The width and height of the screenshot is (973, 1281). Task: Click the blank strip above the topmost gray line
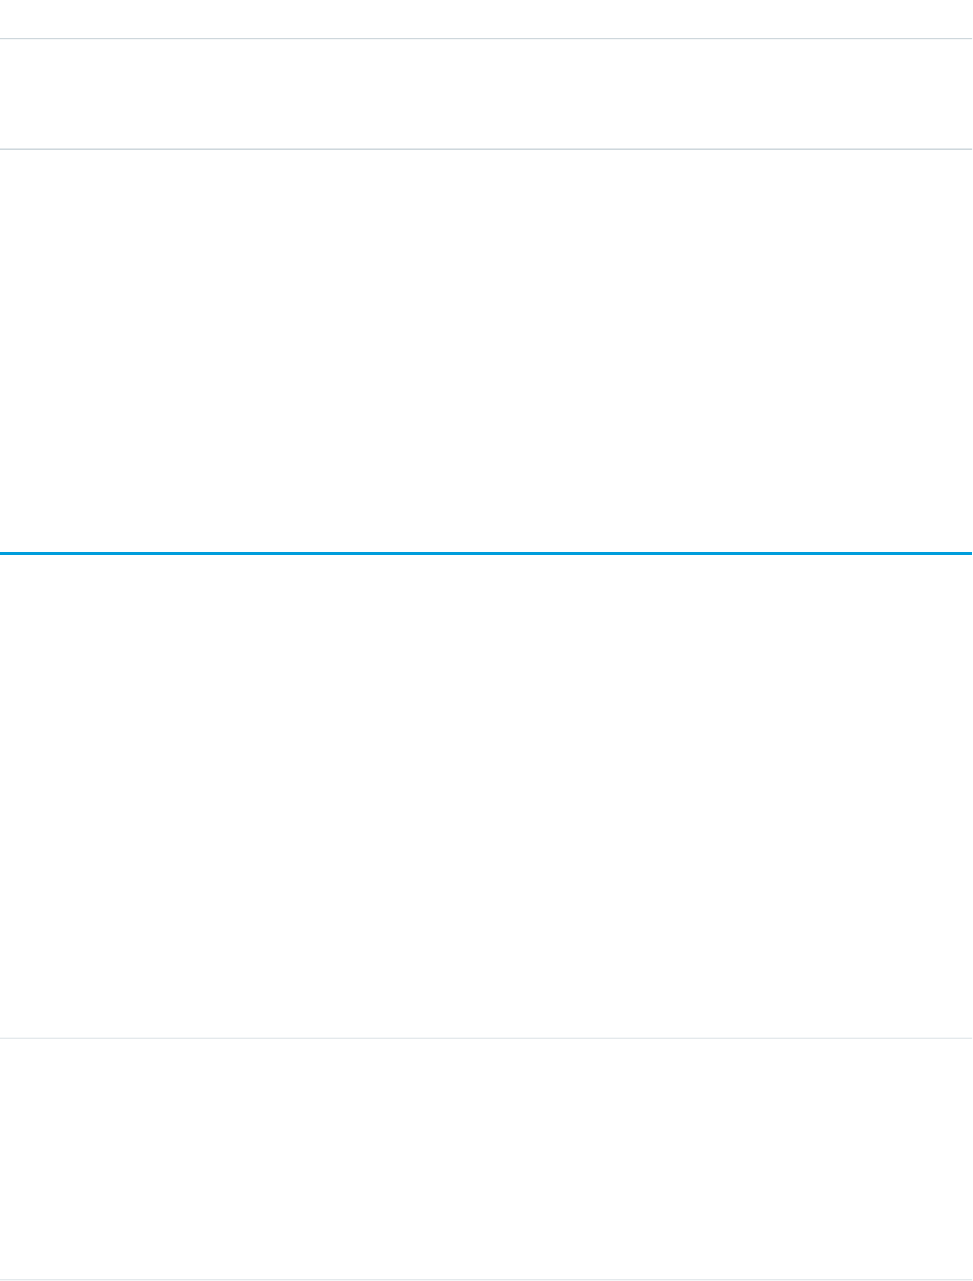[486, 19]
